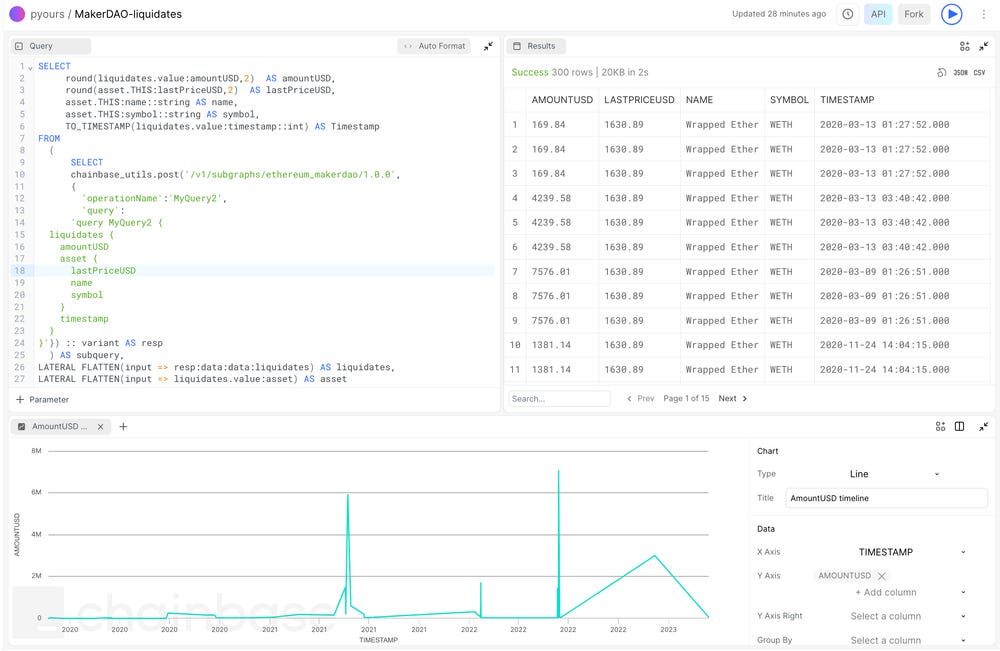Toggle split view in the chart panel
Viewport: 1000px width, 651px height.
[959, 426]
